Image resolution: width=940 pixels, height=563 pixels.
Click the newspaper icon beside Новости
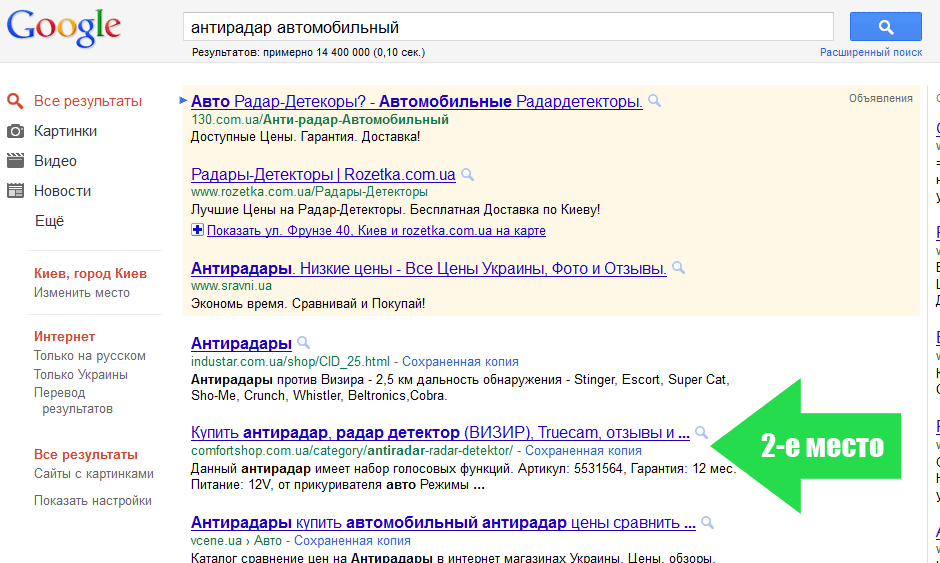click(15, 191)
